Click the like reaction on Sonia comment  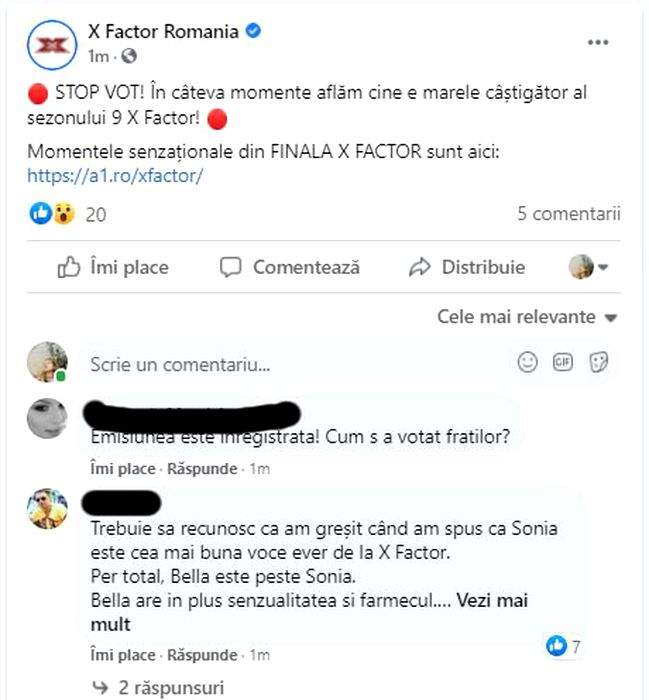pos(556,646)
